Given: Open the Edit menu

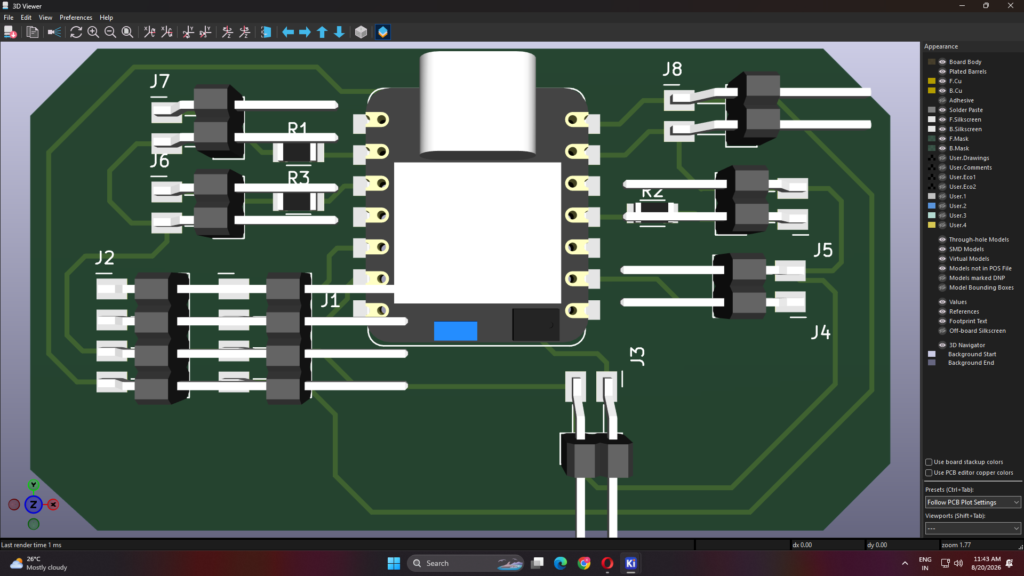Looking at the screenshot, I should 26,18.
